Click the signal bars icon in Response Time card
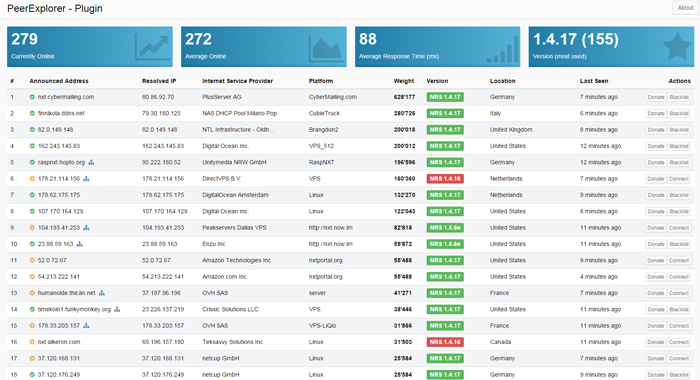700x380 pixels. [x=502, y=49]
